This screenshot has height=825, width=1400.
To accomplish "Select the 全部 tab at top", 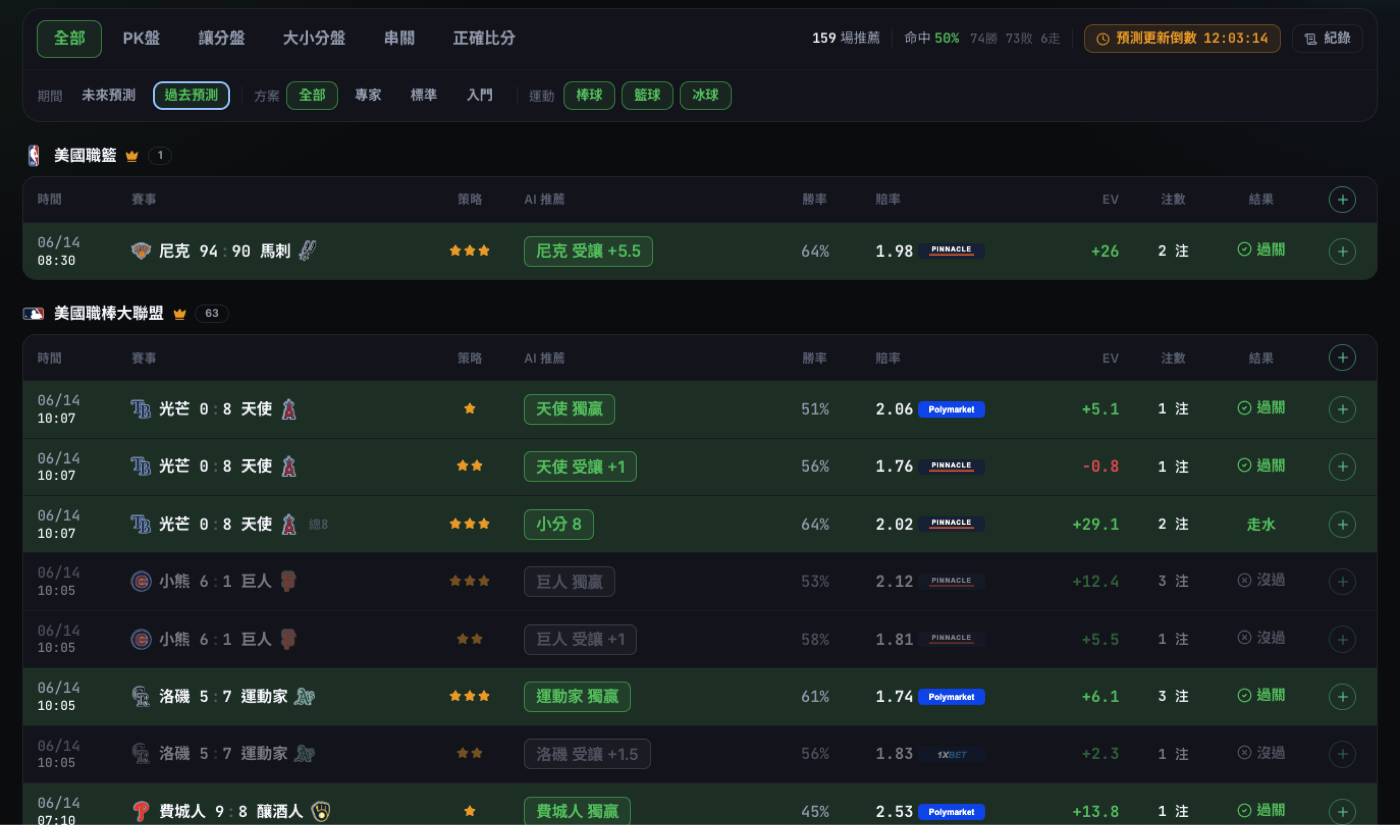I will (69, 39).
